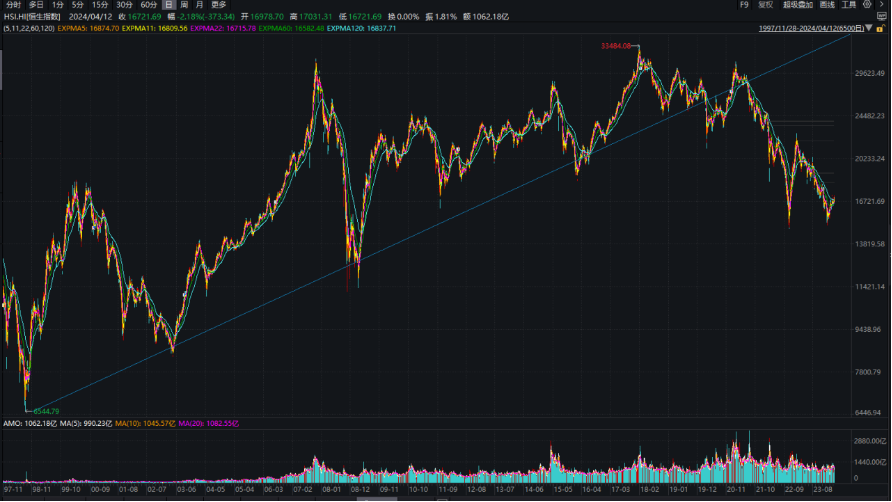Screen dimensions: 892x502
Task: Select the 分时 intraday view
Action: [13, 5]
